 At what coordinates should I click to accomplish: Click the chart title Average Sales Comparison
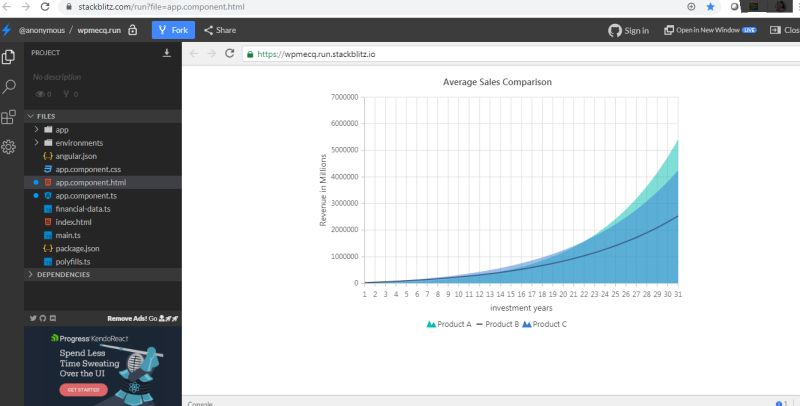(497, 82)
